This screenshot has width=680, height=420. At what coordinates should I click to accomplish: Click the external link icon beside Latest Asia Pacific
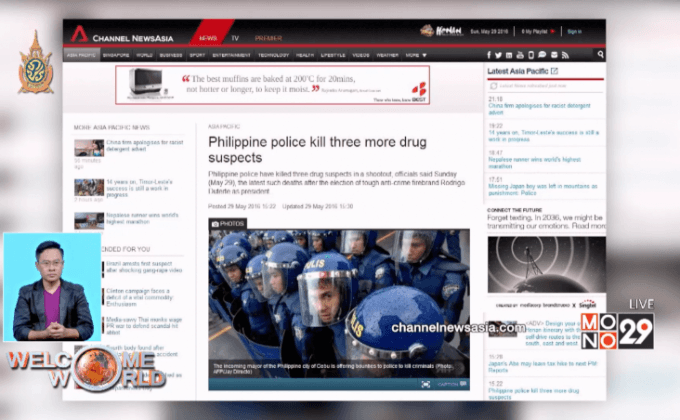[555, 72]
